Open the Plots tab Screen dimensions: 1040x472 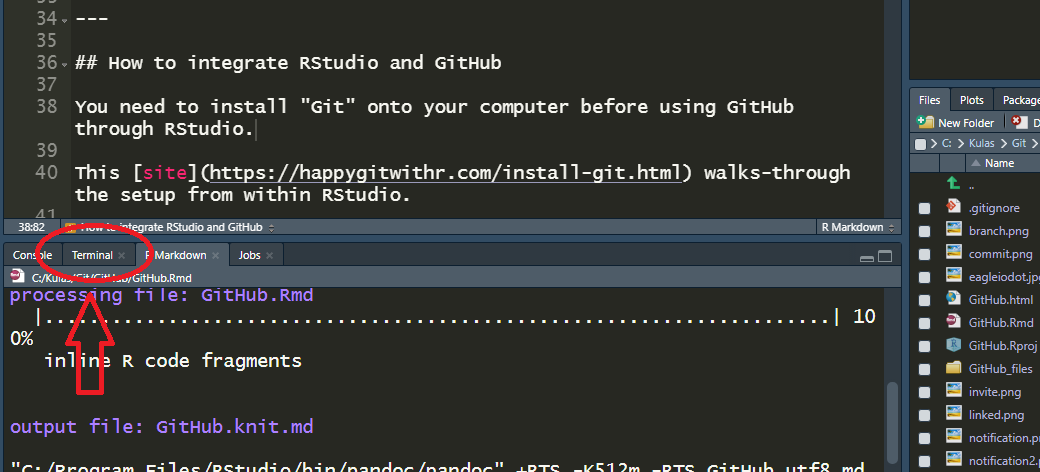pos(971,100)
